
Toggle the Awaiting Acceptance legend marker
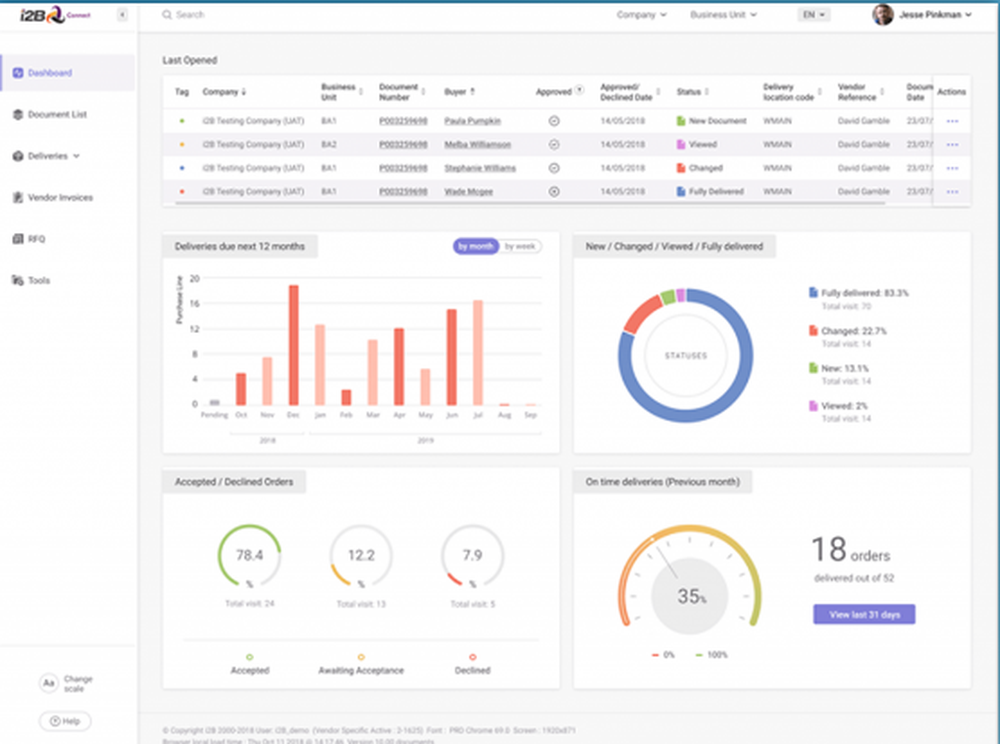click(361, 657)
